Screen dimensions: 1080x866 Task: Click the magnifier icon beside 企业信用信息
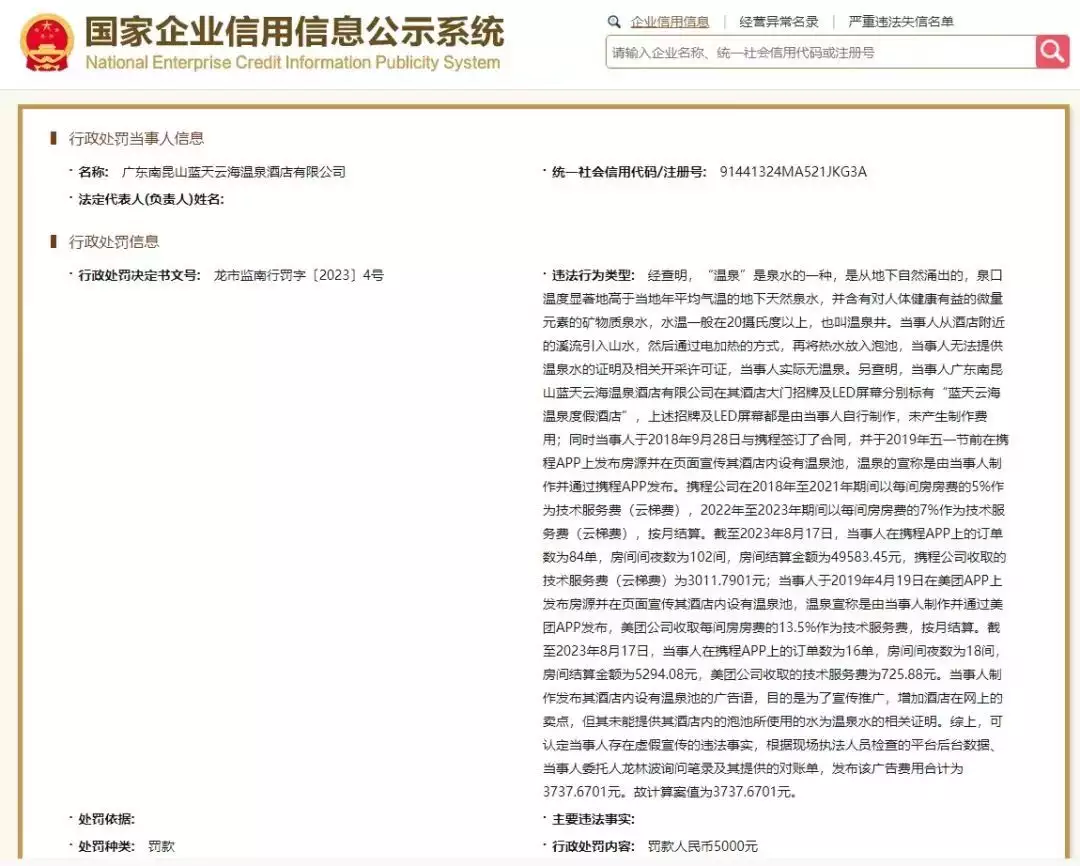[x=613, y=21]
